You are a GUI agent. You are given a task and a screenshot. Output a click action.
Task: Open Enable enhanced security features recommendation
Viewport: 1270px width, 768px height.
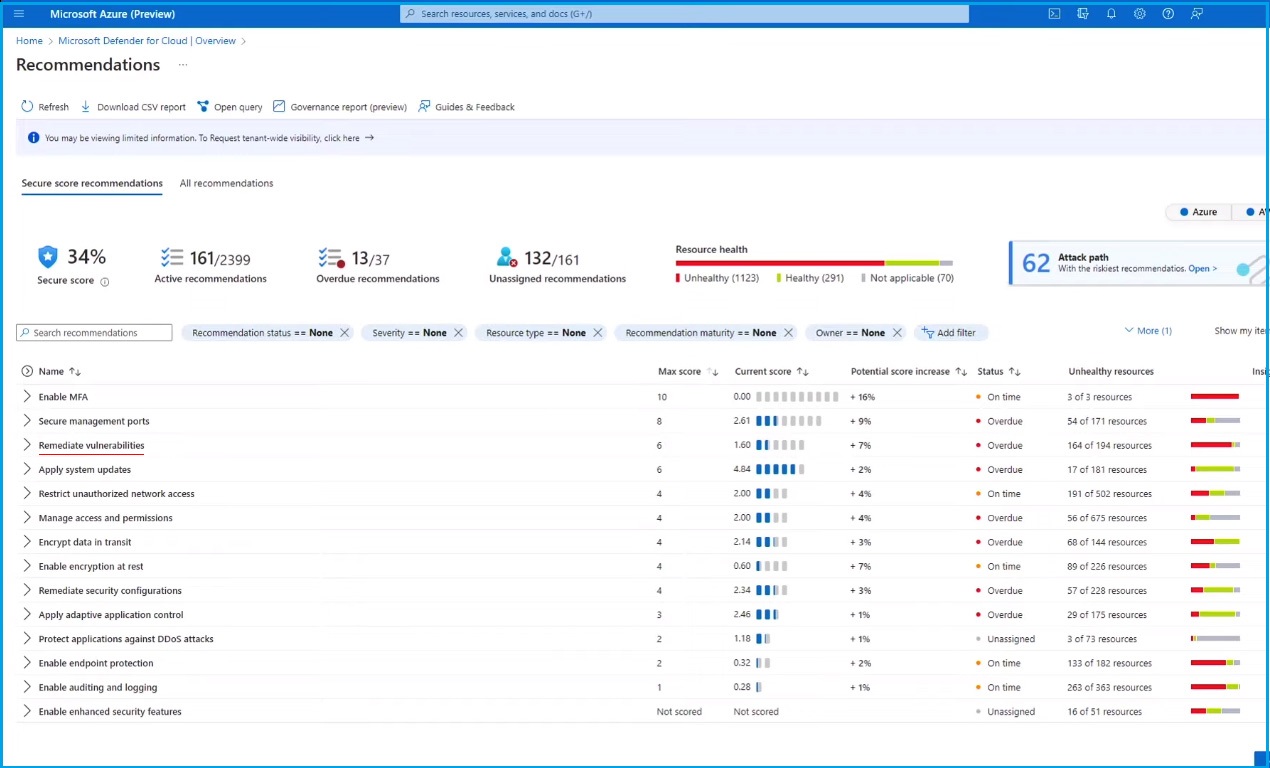pyautogui.click(x=110, y=712)
